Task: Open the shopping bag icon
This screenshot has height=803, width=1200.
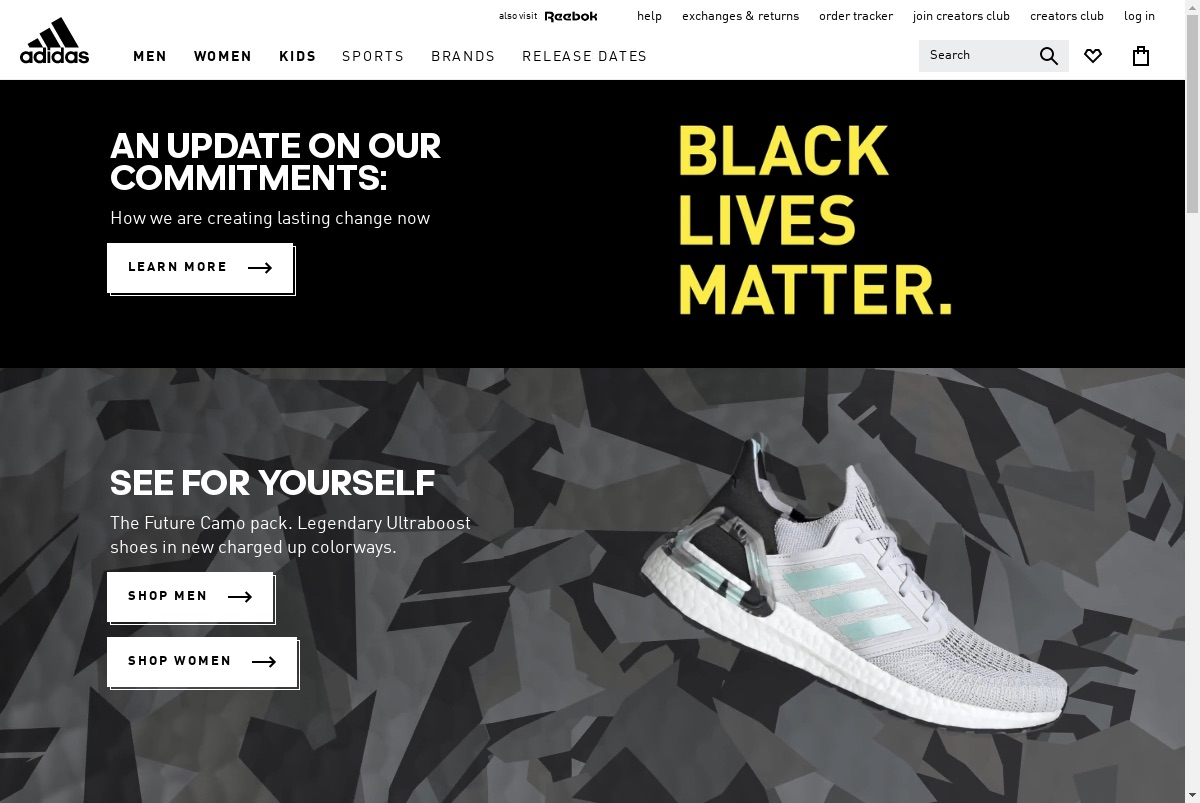Action: point(1141,56)
